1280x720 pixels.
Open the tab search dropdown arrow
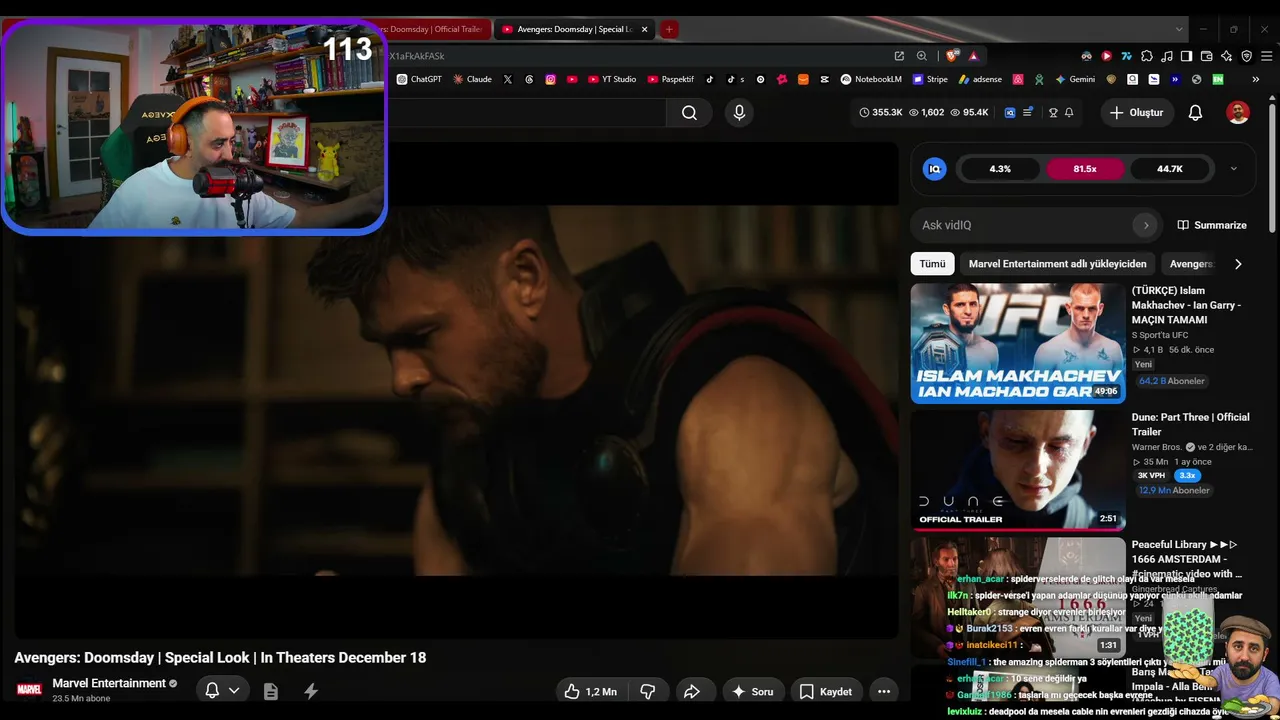pos(1180,29)
